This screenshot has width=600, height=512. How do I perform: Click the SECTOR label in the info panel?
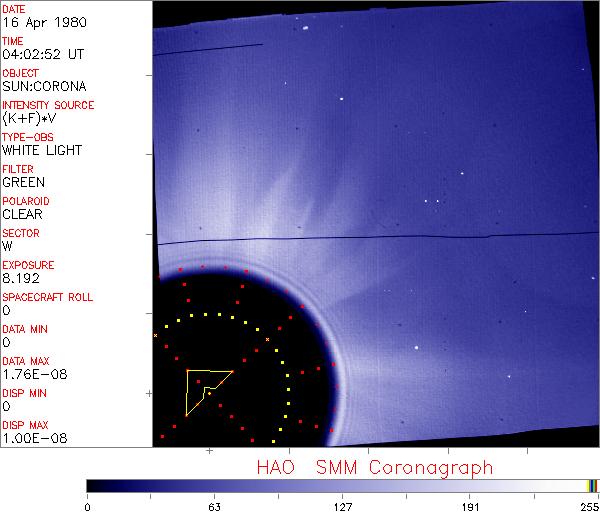pyautogui.click(x=20, y=233)
